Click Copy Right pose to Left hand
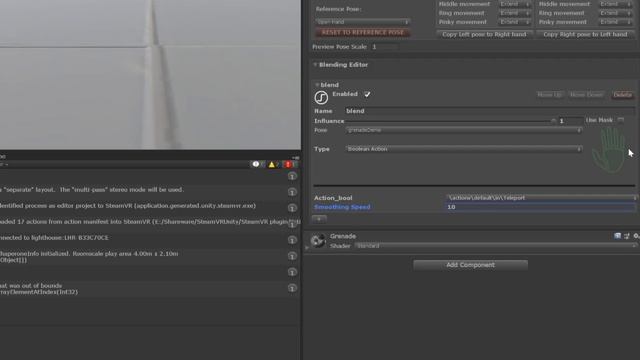 click(x=585, y=34)
